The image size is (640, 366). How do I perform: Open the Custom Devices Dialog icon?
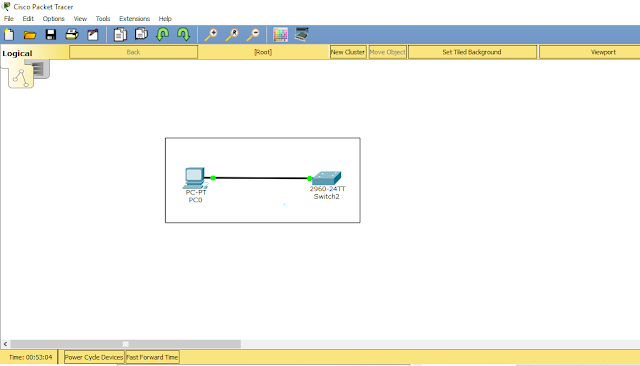click(302, 34)
